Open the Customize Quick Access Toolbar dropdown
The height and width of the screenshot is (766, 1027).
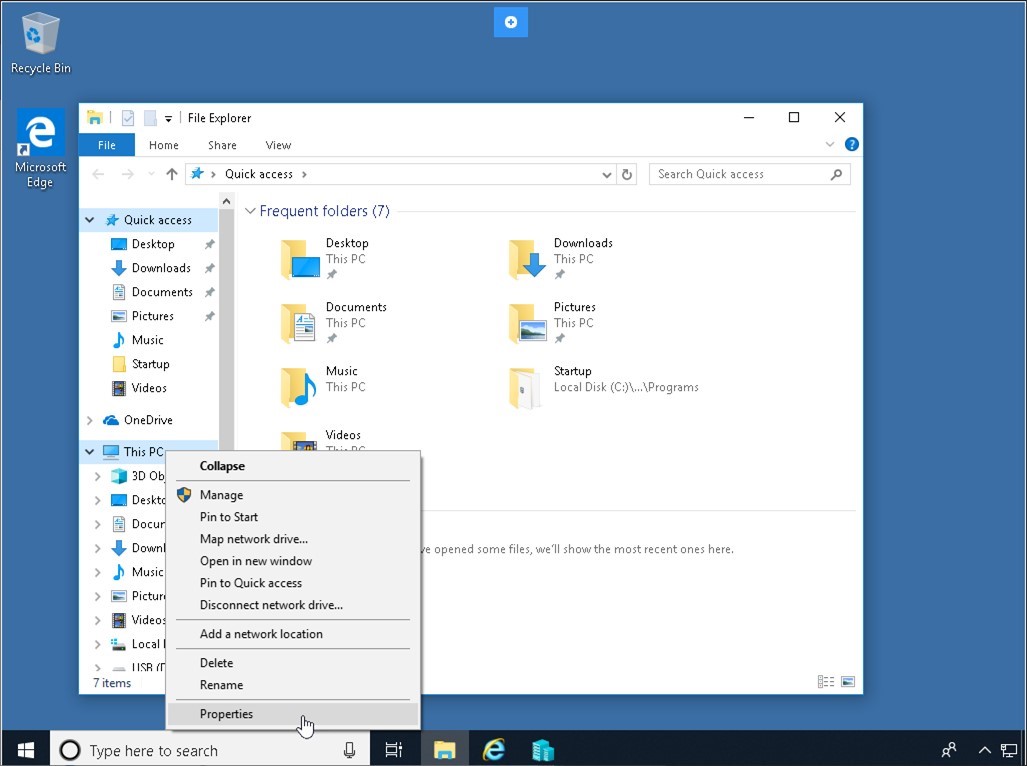168,119
